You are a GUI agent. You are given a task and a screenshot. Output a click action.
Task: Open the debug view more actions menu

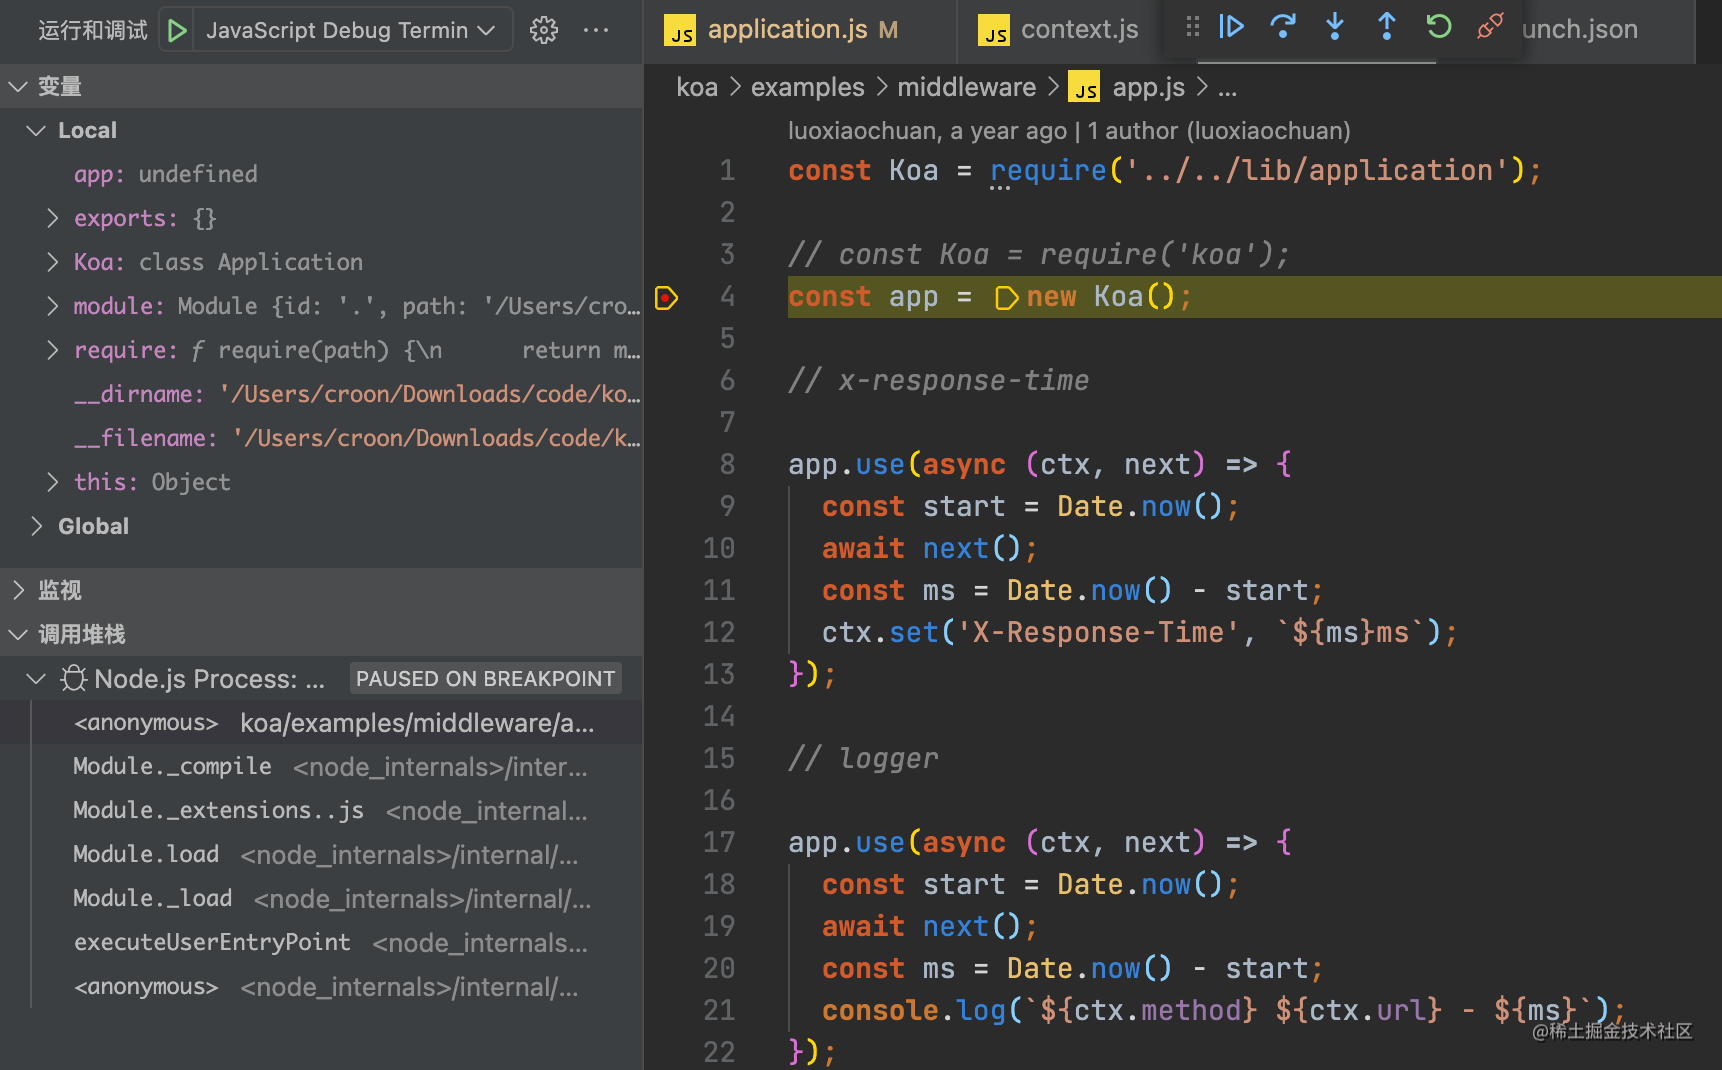(596, 30)
